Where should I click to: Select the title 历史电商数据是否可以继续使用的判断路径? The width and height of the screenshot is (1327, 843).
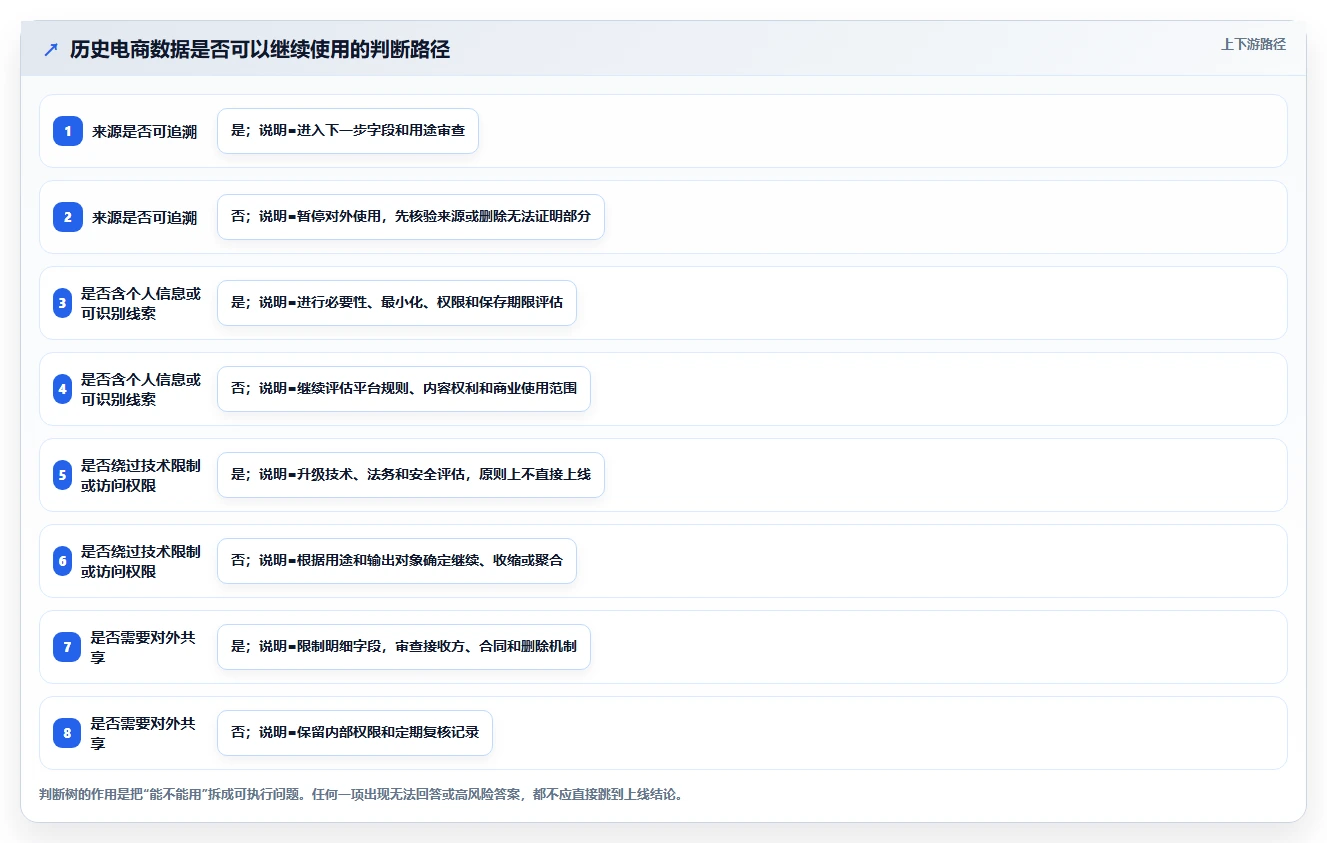point(260,50)
